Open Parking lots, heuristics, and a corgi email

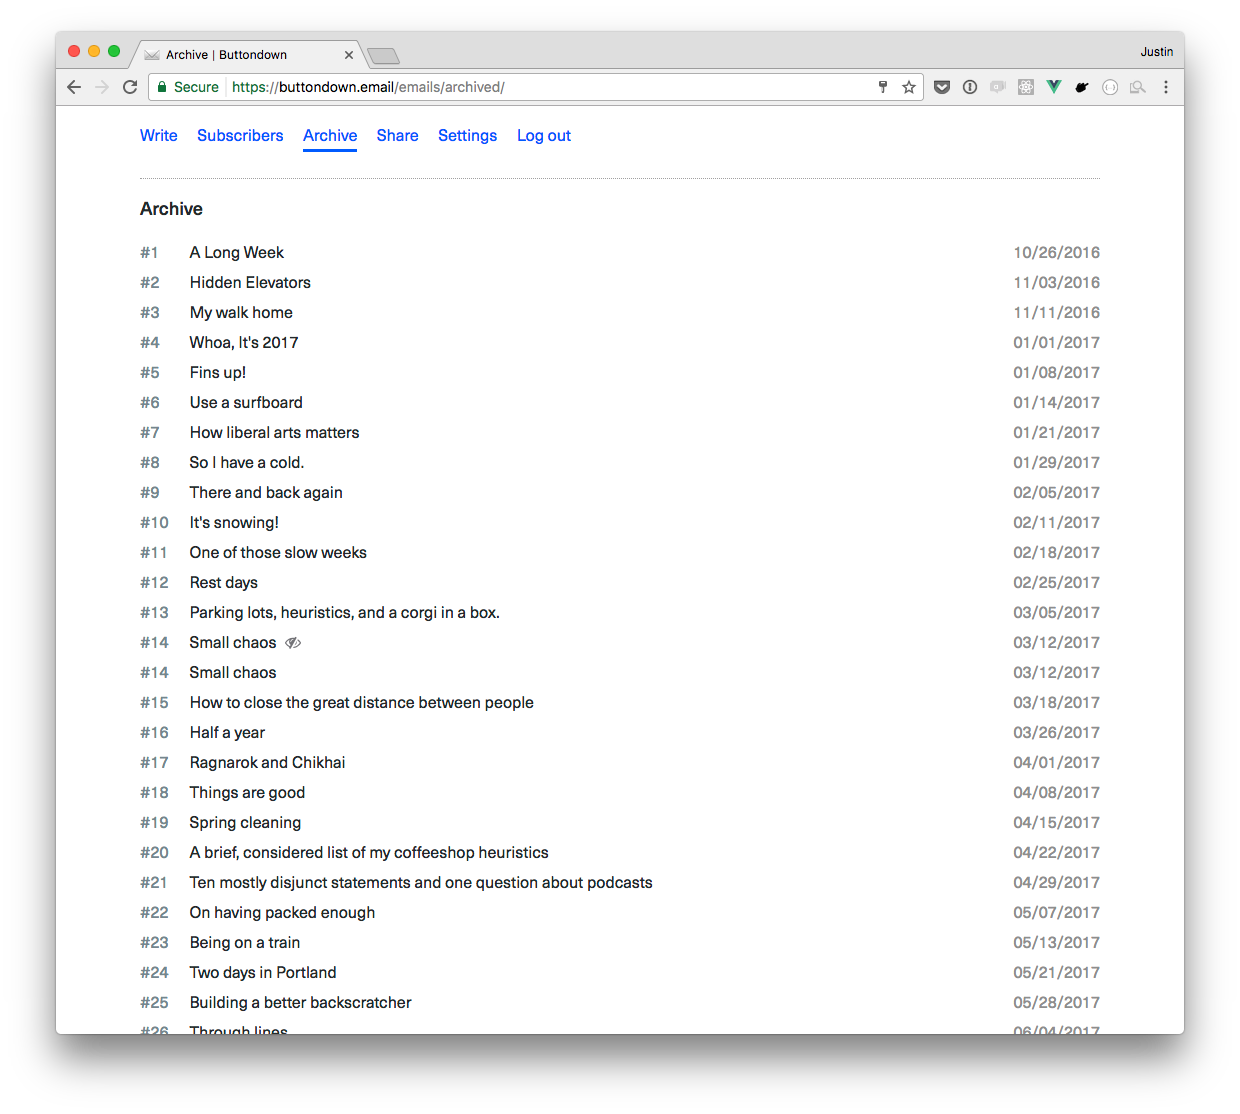tap(345, 612)
